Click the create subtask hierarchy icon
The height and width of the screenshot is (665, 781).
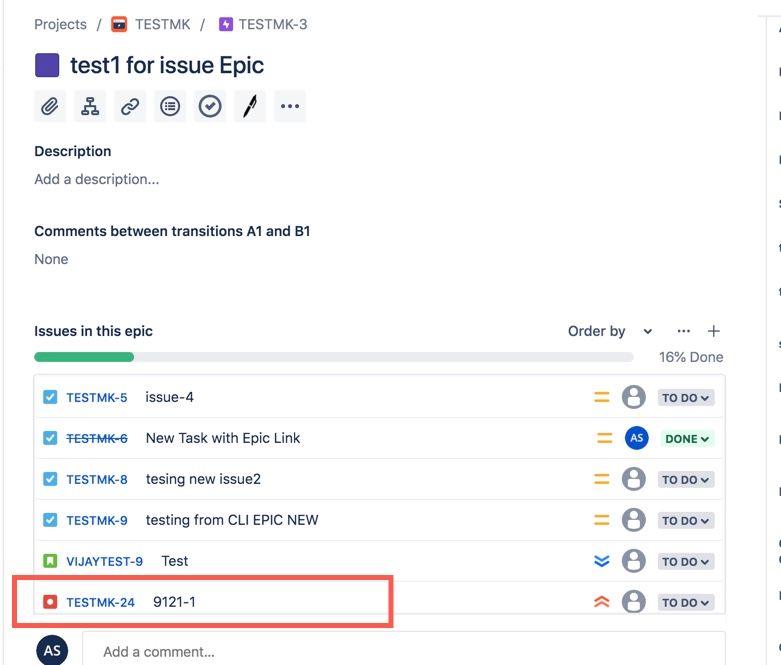pyautogui.click(x=90, y=106)
